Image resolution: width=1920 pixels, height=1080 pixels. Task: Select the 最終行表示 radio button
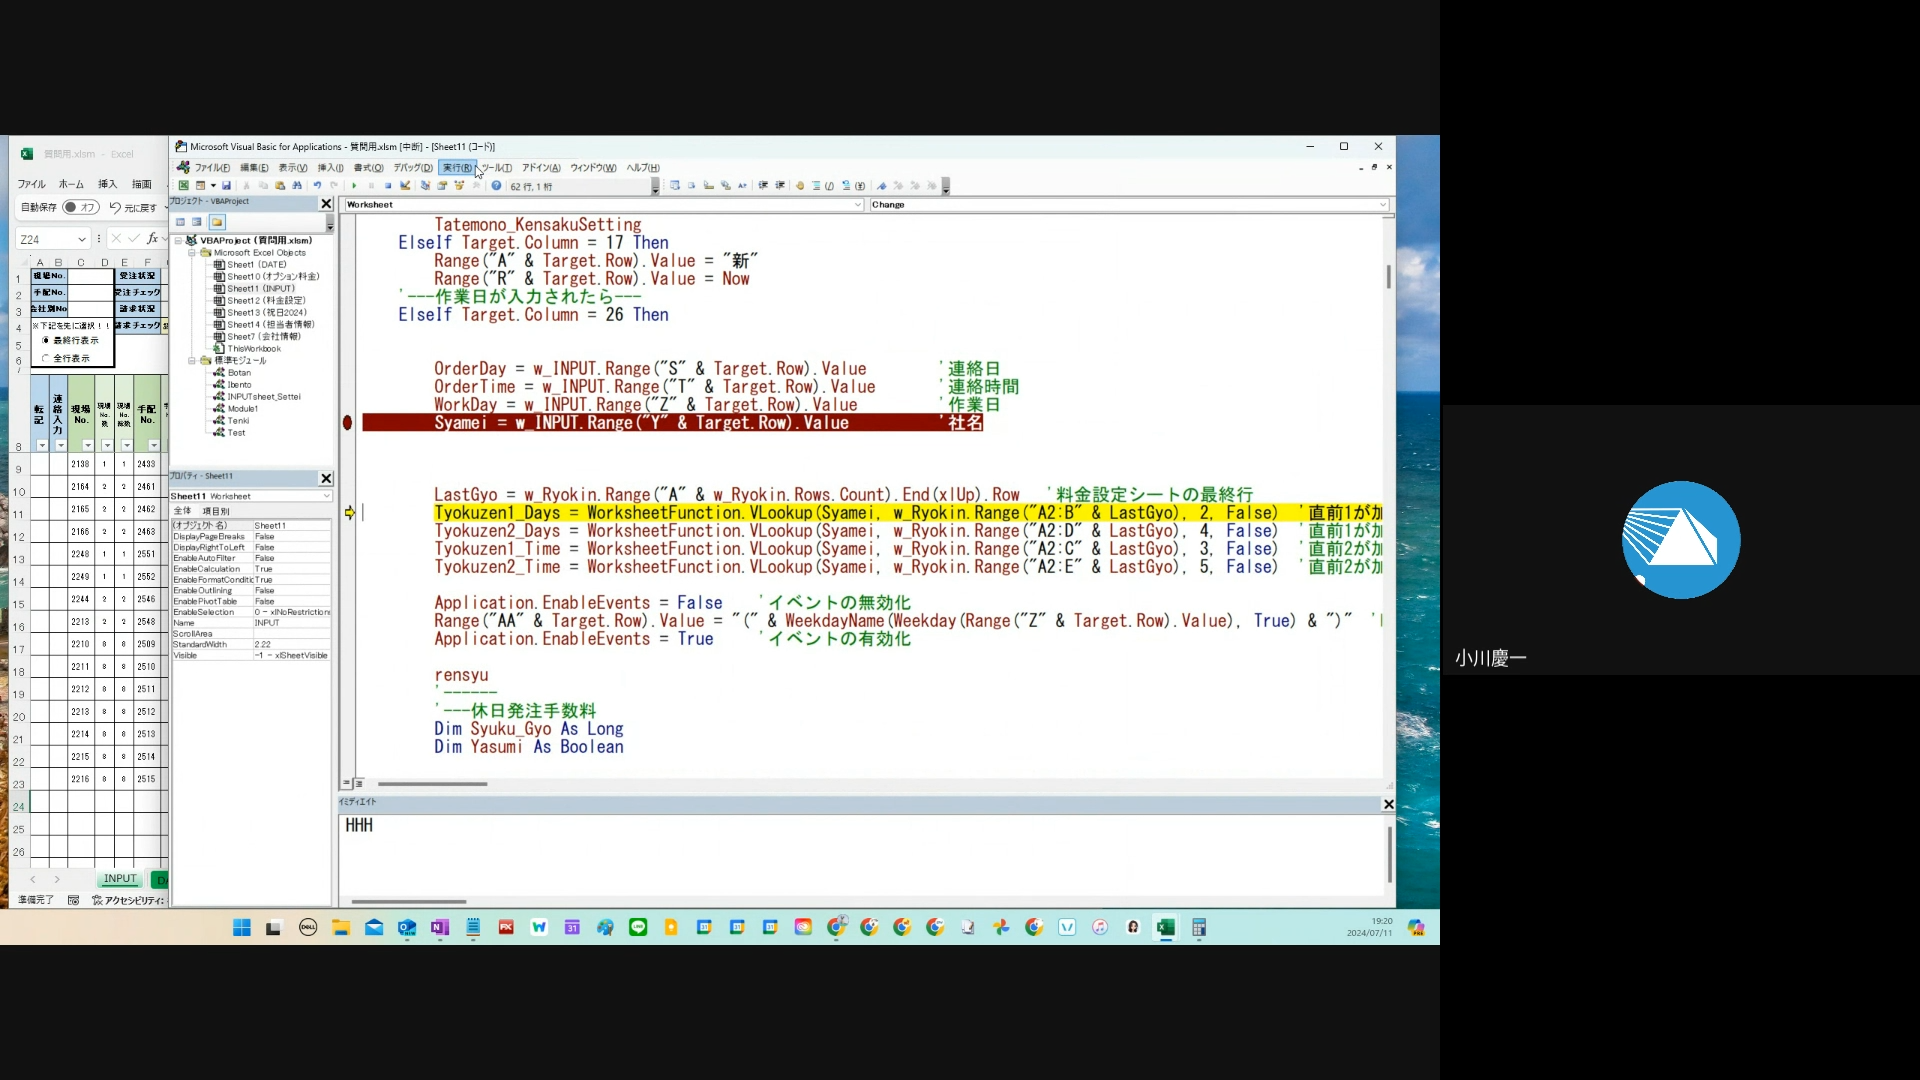click(x=46, y=341)
